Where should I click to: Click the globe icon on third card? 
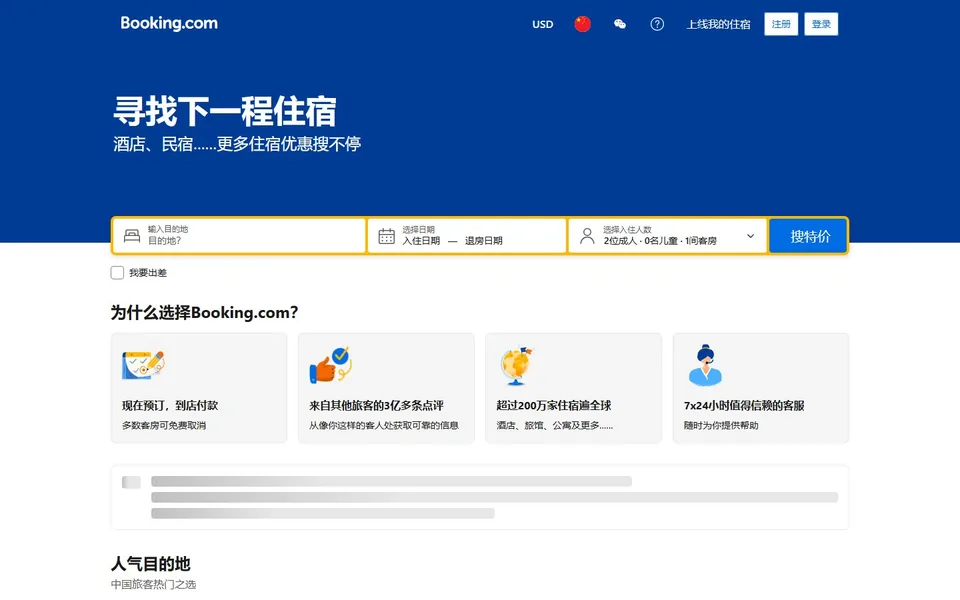(516, 366)
